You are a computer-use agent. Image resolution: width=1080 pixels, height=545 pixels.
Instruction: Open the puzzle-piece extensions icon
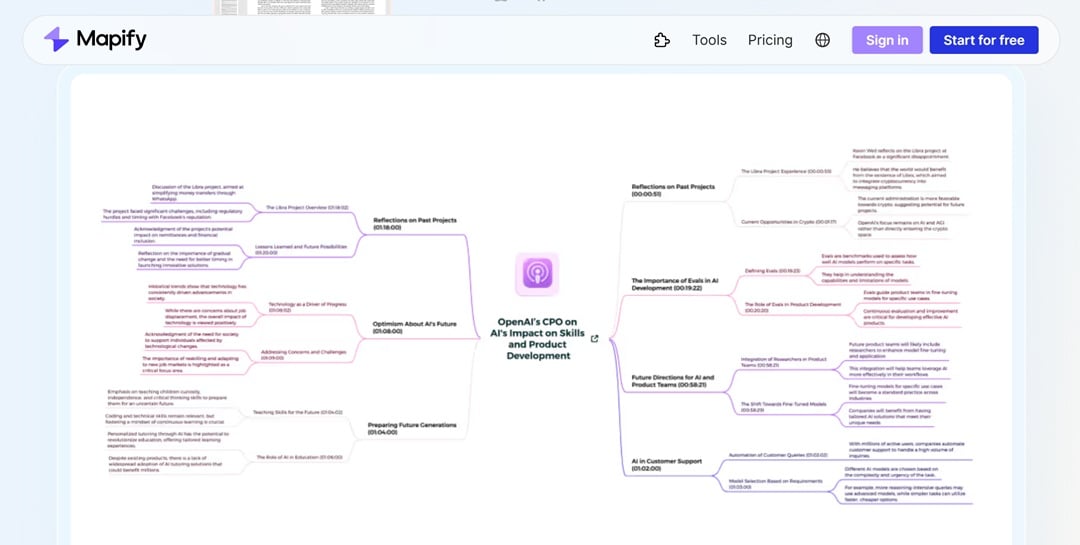point(662,40)
